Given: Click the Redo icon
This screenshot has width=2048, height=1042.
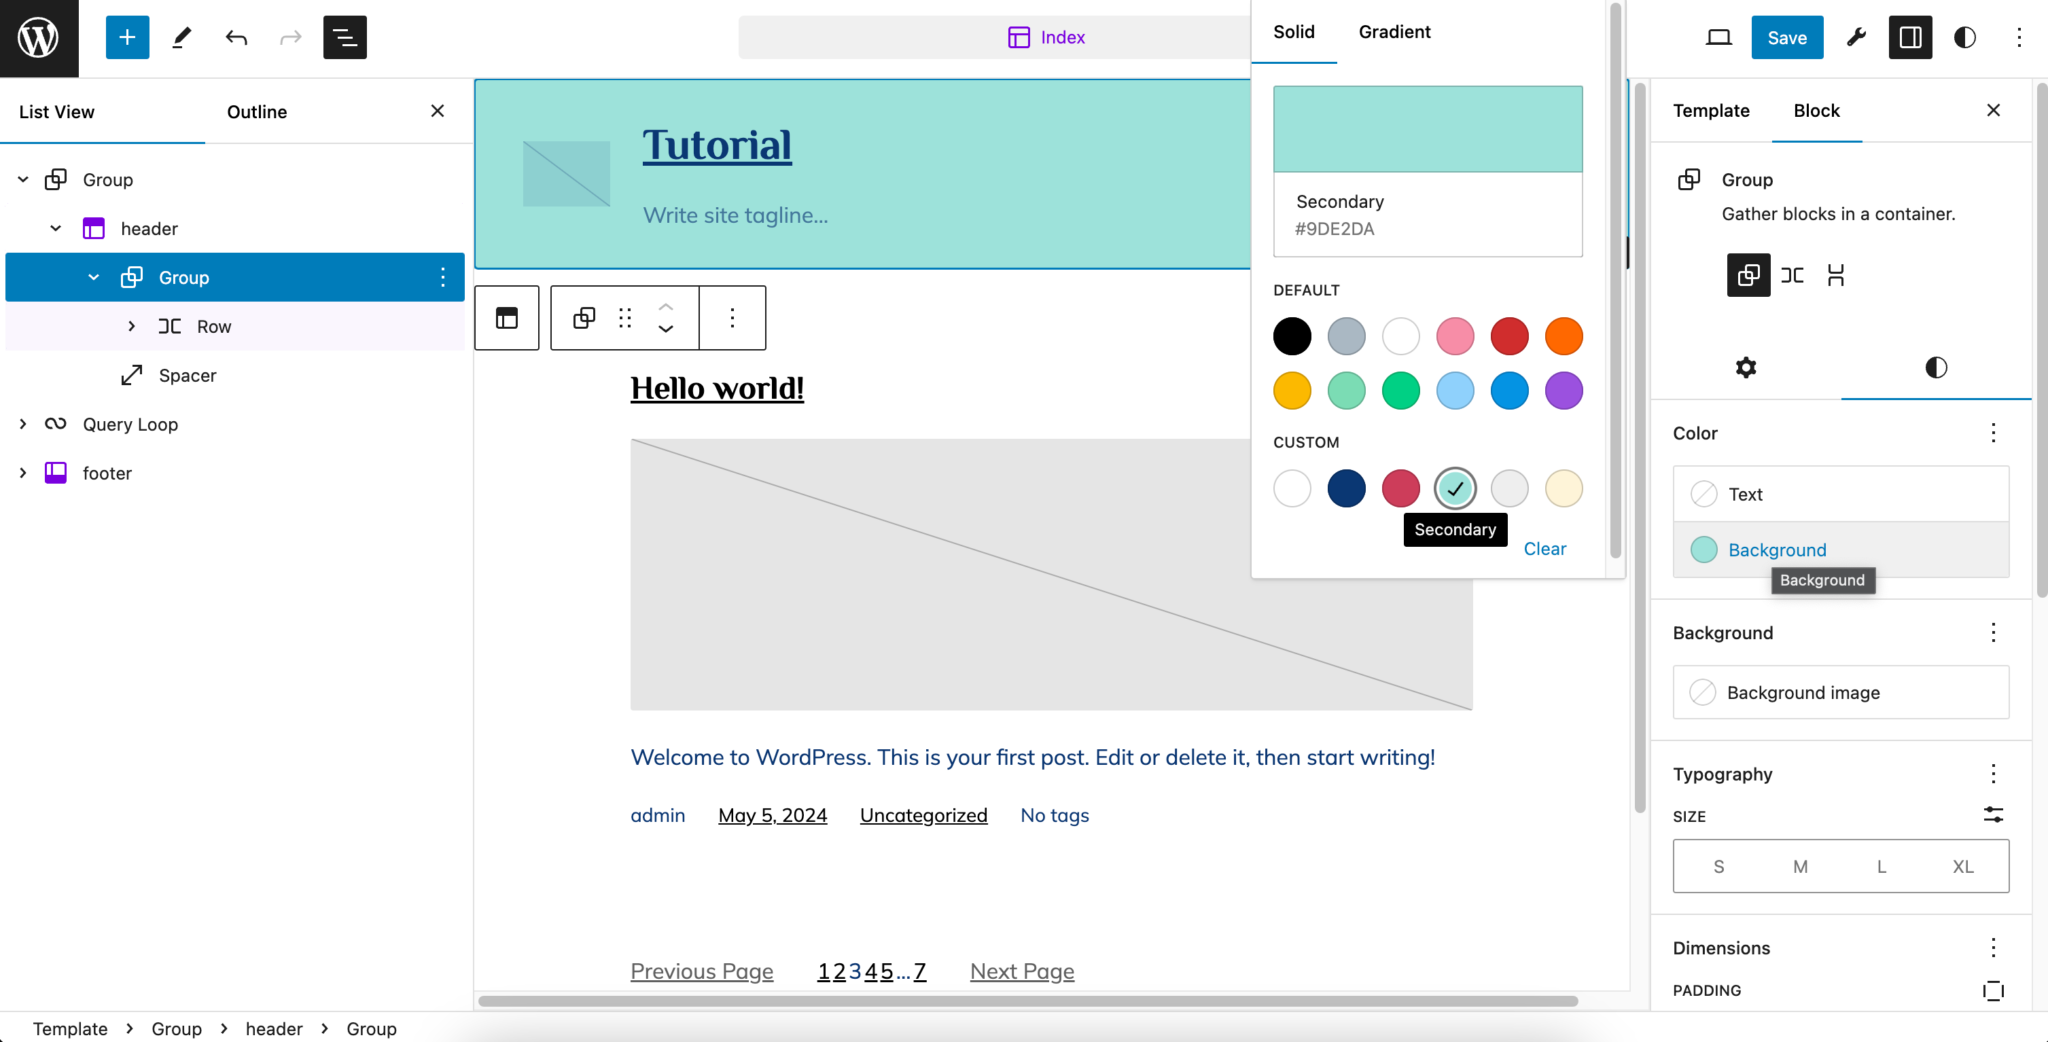Looking at the screenshot, I should point(290,37).
